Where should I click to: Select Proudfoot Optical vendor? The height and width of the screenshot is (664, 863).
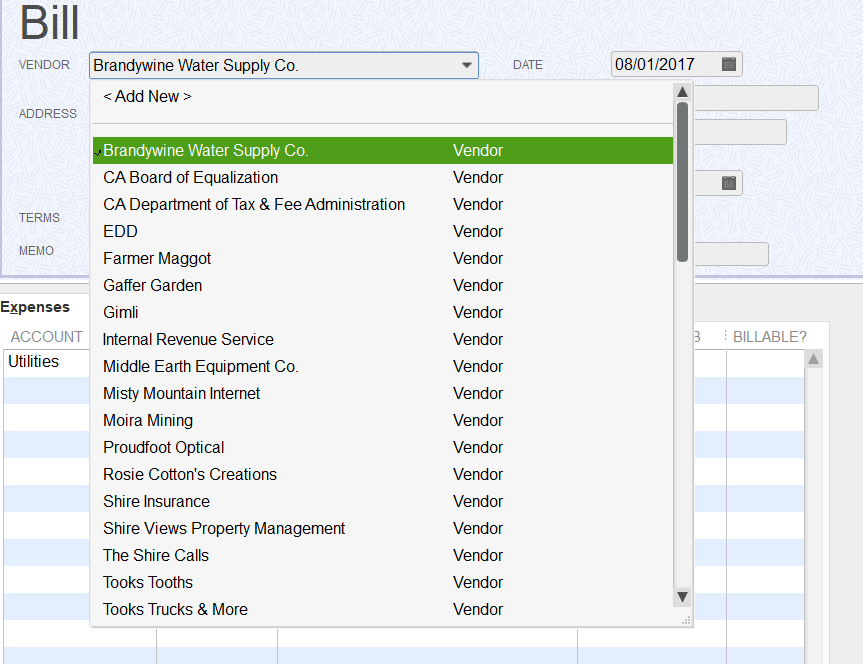(383, 447)
